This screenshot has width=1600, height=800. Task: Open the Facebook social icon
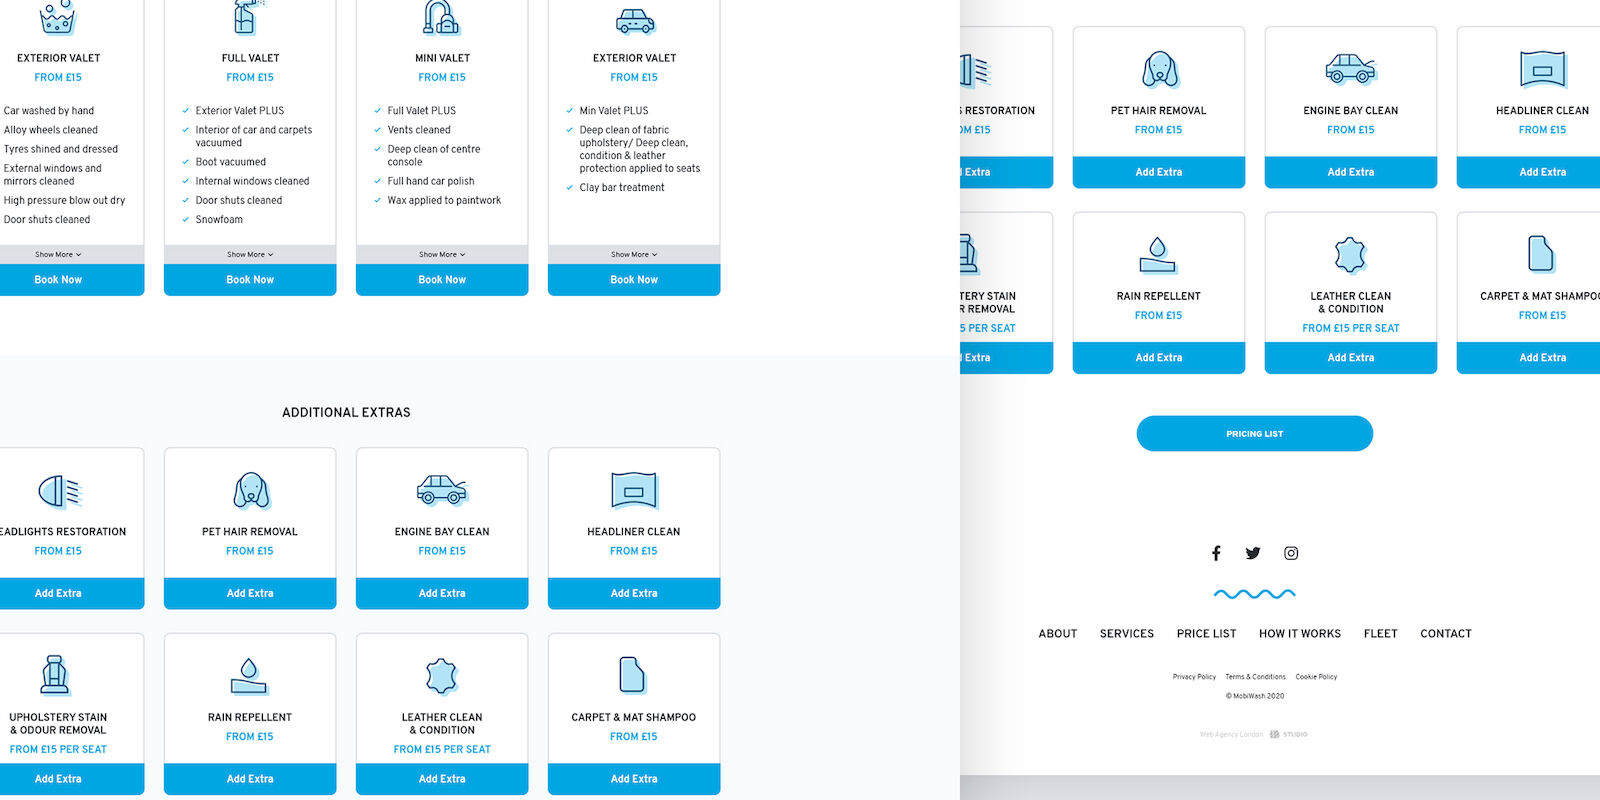[1216, 553]
